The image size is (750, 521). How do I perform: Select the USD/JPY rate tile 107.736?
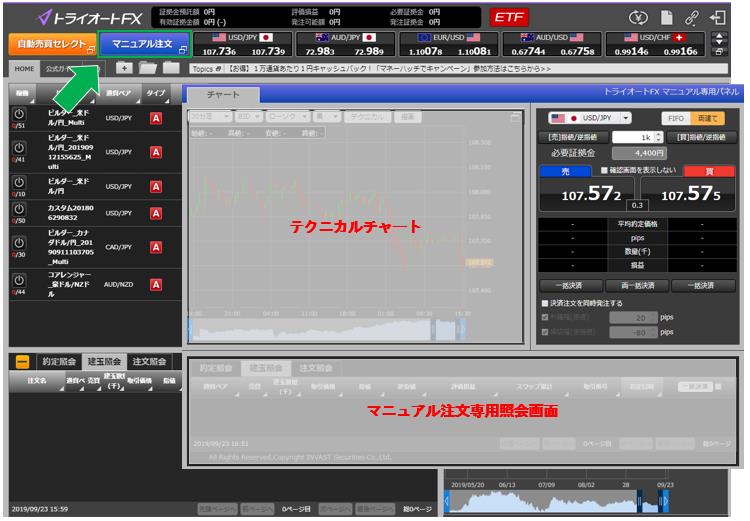(243, 44)
